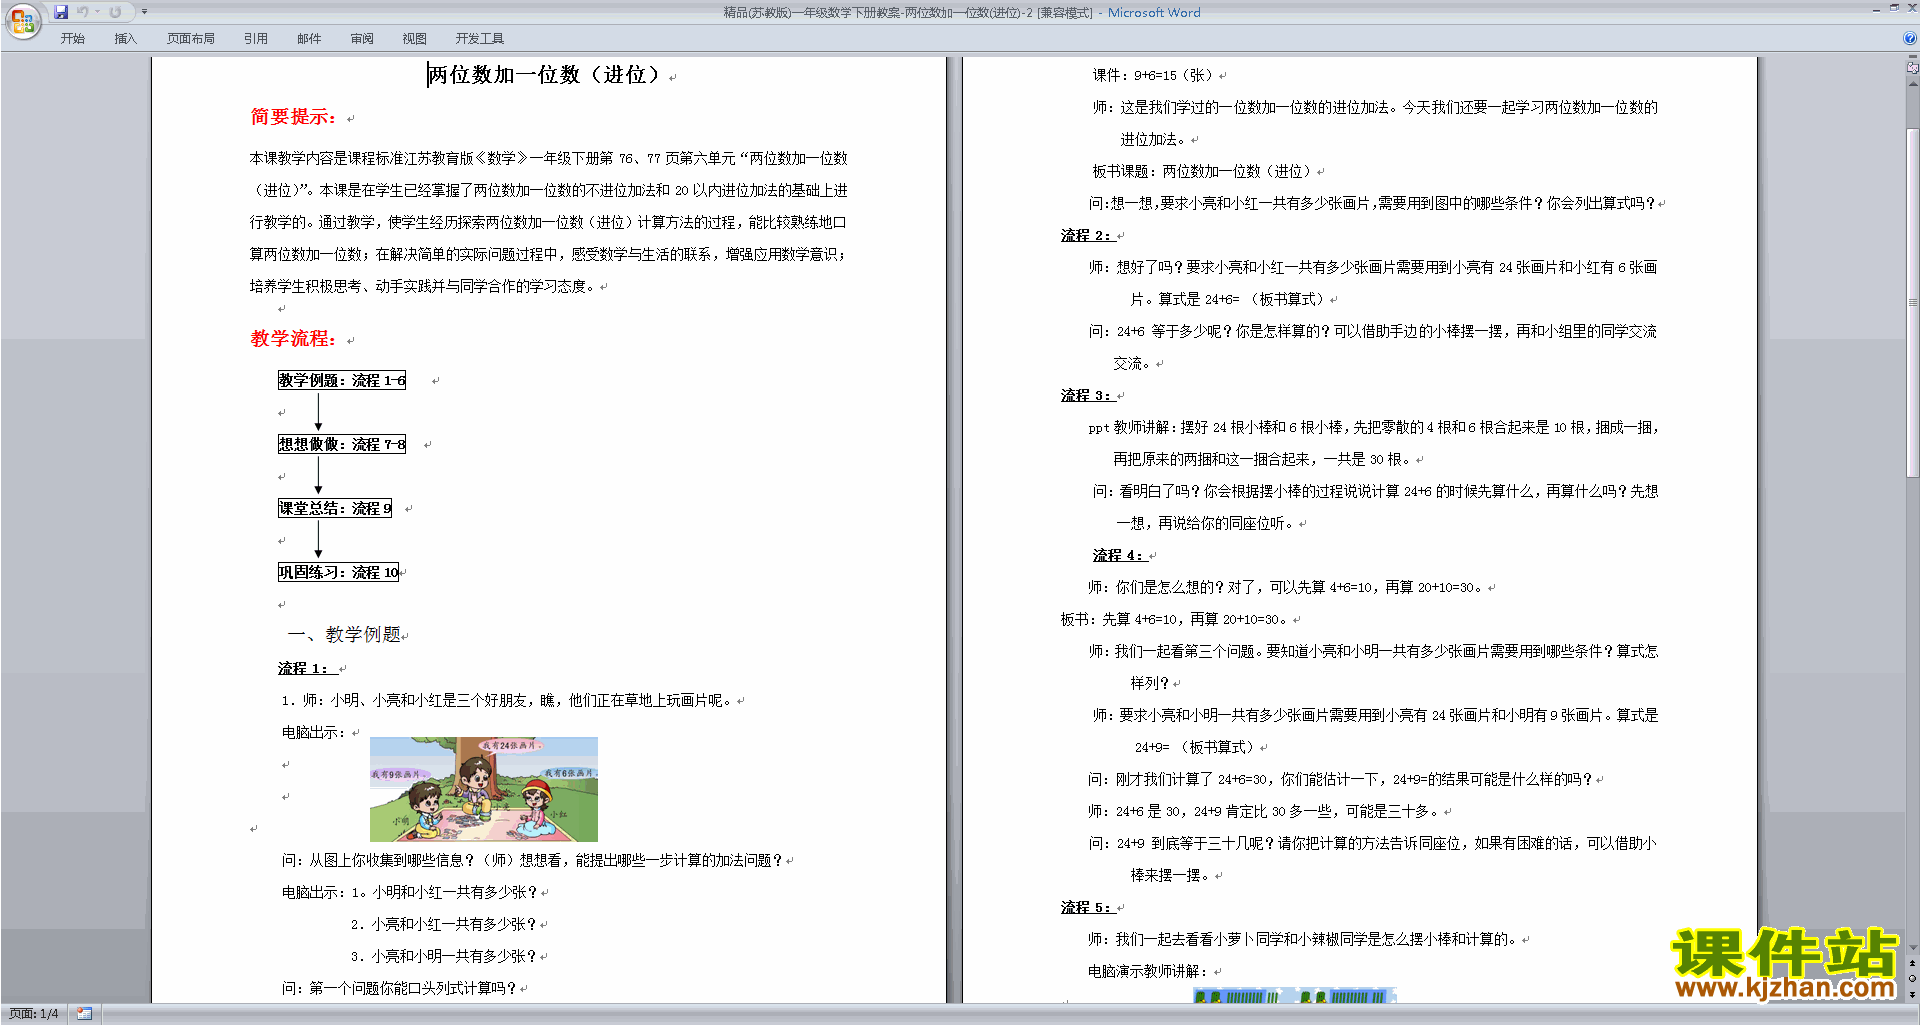Click the line 板书：先算 4+6=10，再算 20+10=30
Viewport: 1920px width, 1025px height.
pyautogui.click(x=1174, y=619)
